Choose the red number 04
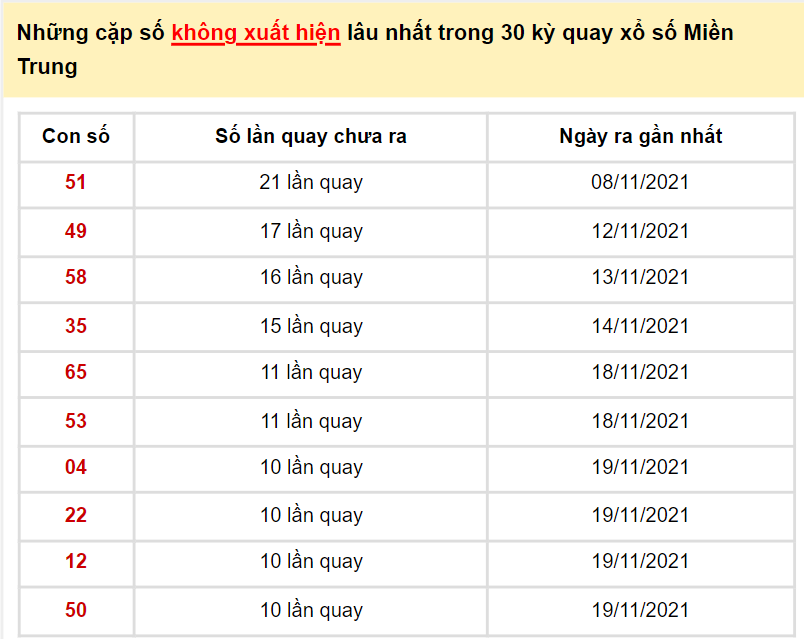This screenshot has height=639, width=804. click(x=76, y=467)
